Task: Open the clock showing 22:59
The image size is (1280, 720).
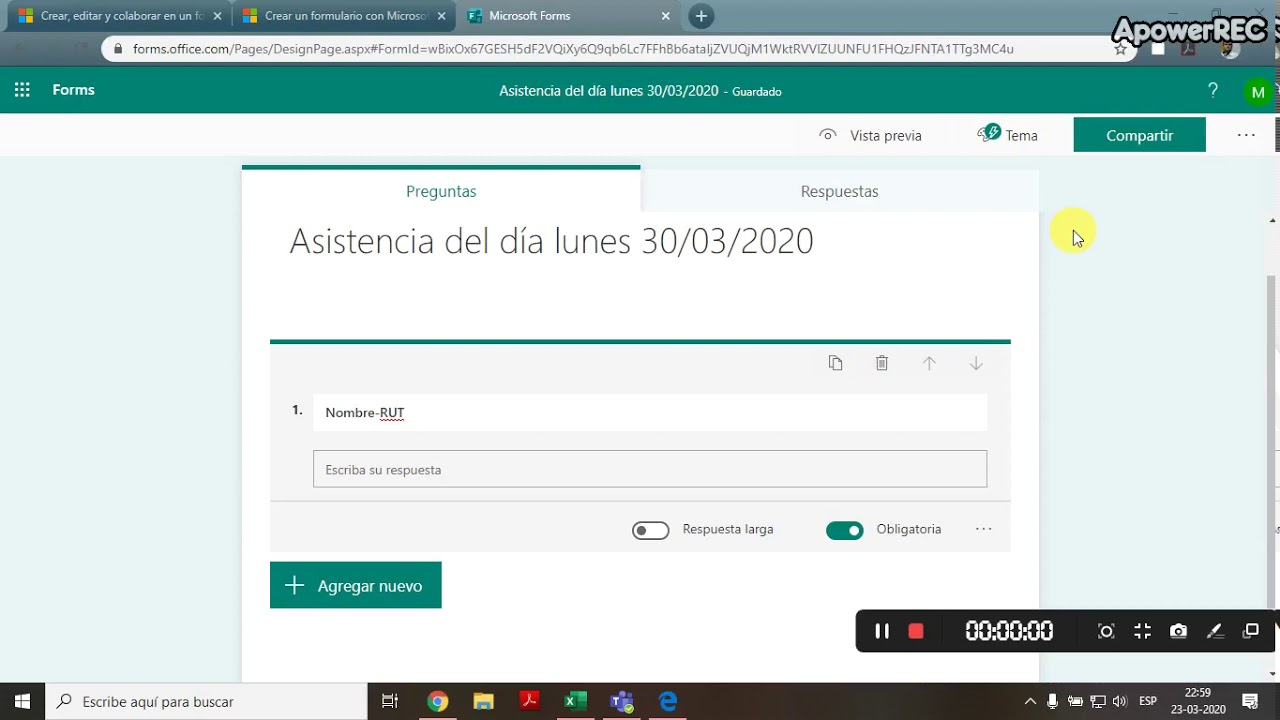Action: coord(1198,701)
